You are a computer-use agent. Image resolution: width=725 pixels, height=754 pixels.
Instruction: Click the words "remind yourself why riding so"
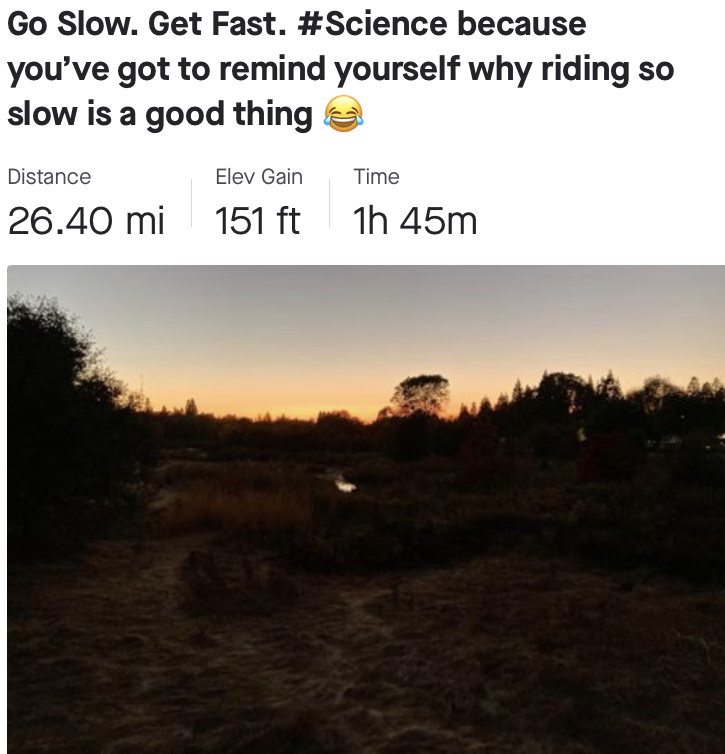coord(447,69)
